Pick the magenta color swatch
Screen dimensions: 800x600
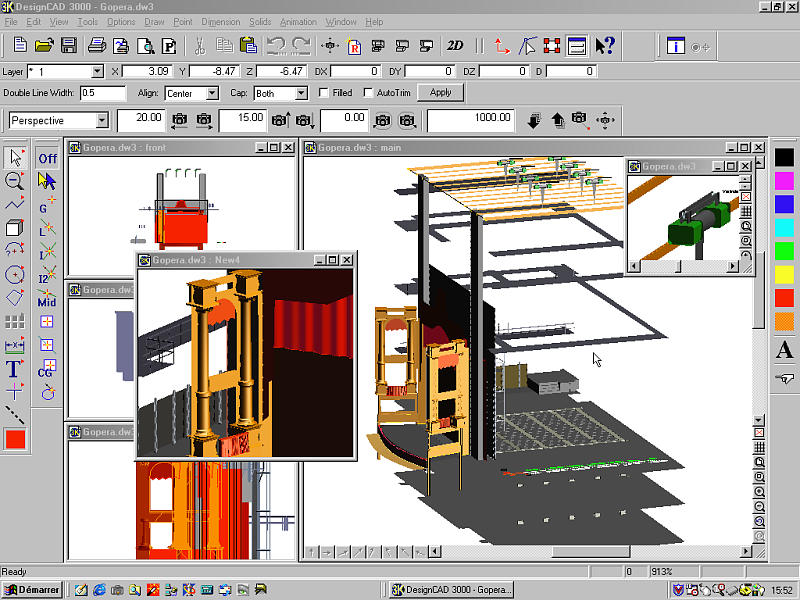785,180
